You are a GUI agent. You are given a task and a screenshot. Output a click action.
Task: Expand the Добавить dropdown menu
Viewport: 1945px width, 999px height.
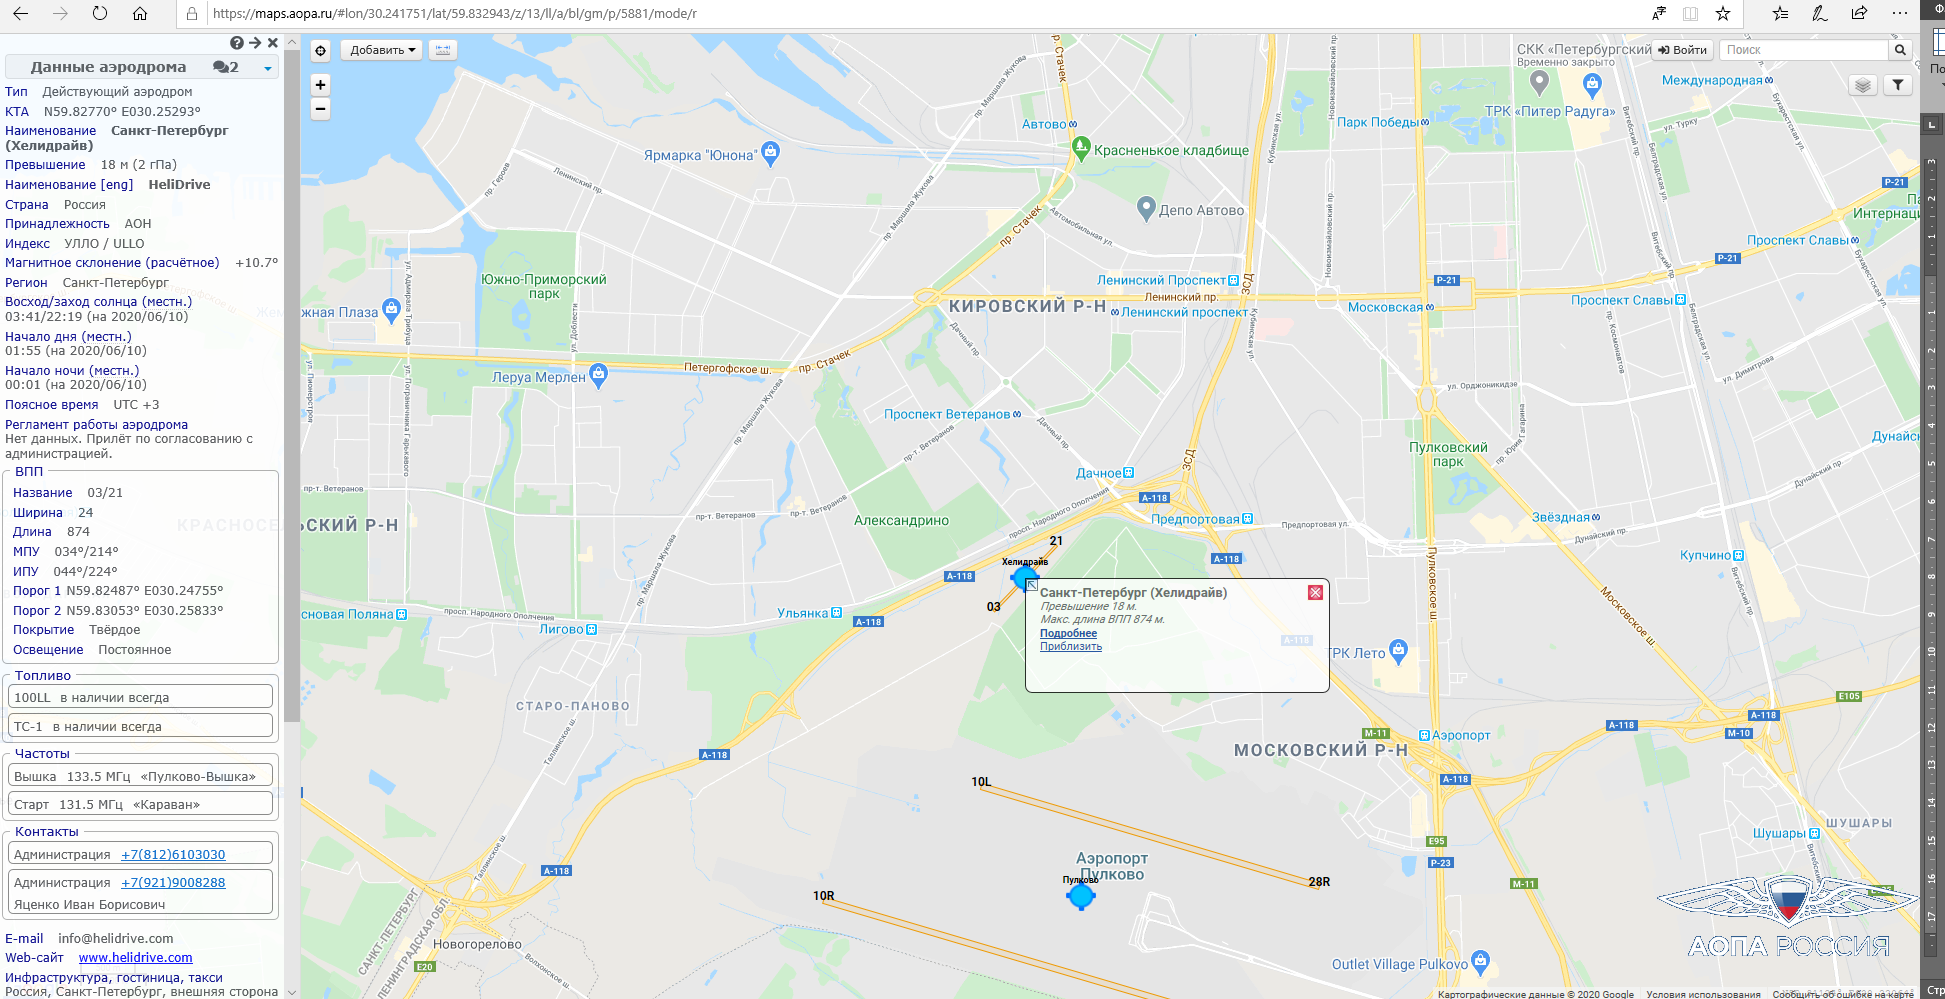[382, 50]
